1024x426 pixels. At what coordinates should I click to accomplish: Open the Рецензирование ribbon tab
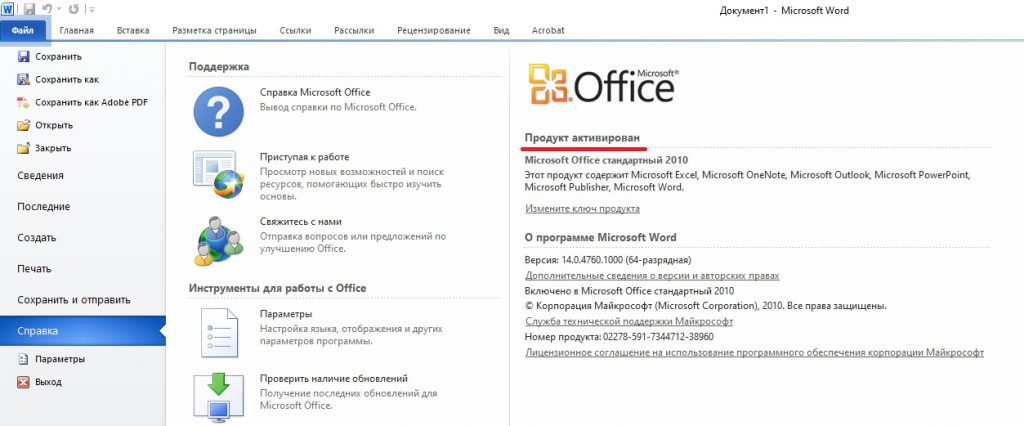pos(434,31)
